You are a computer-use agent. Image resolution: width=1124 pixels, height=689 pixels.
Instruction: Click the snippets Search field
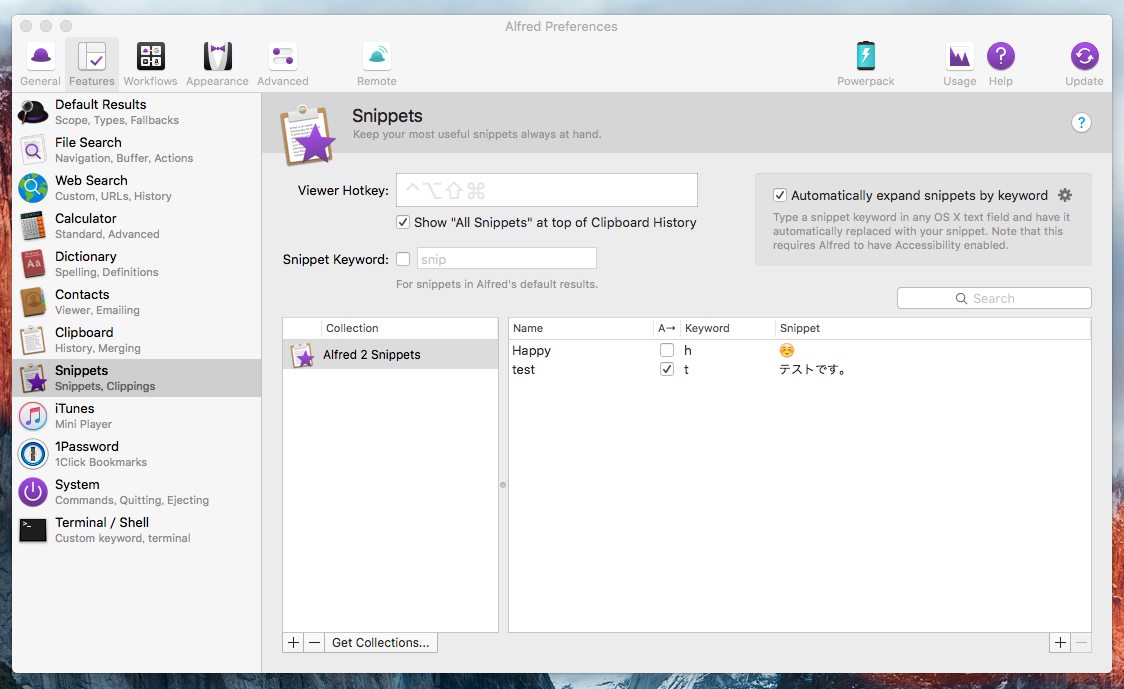point(994,298)
